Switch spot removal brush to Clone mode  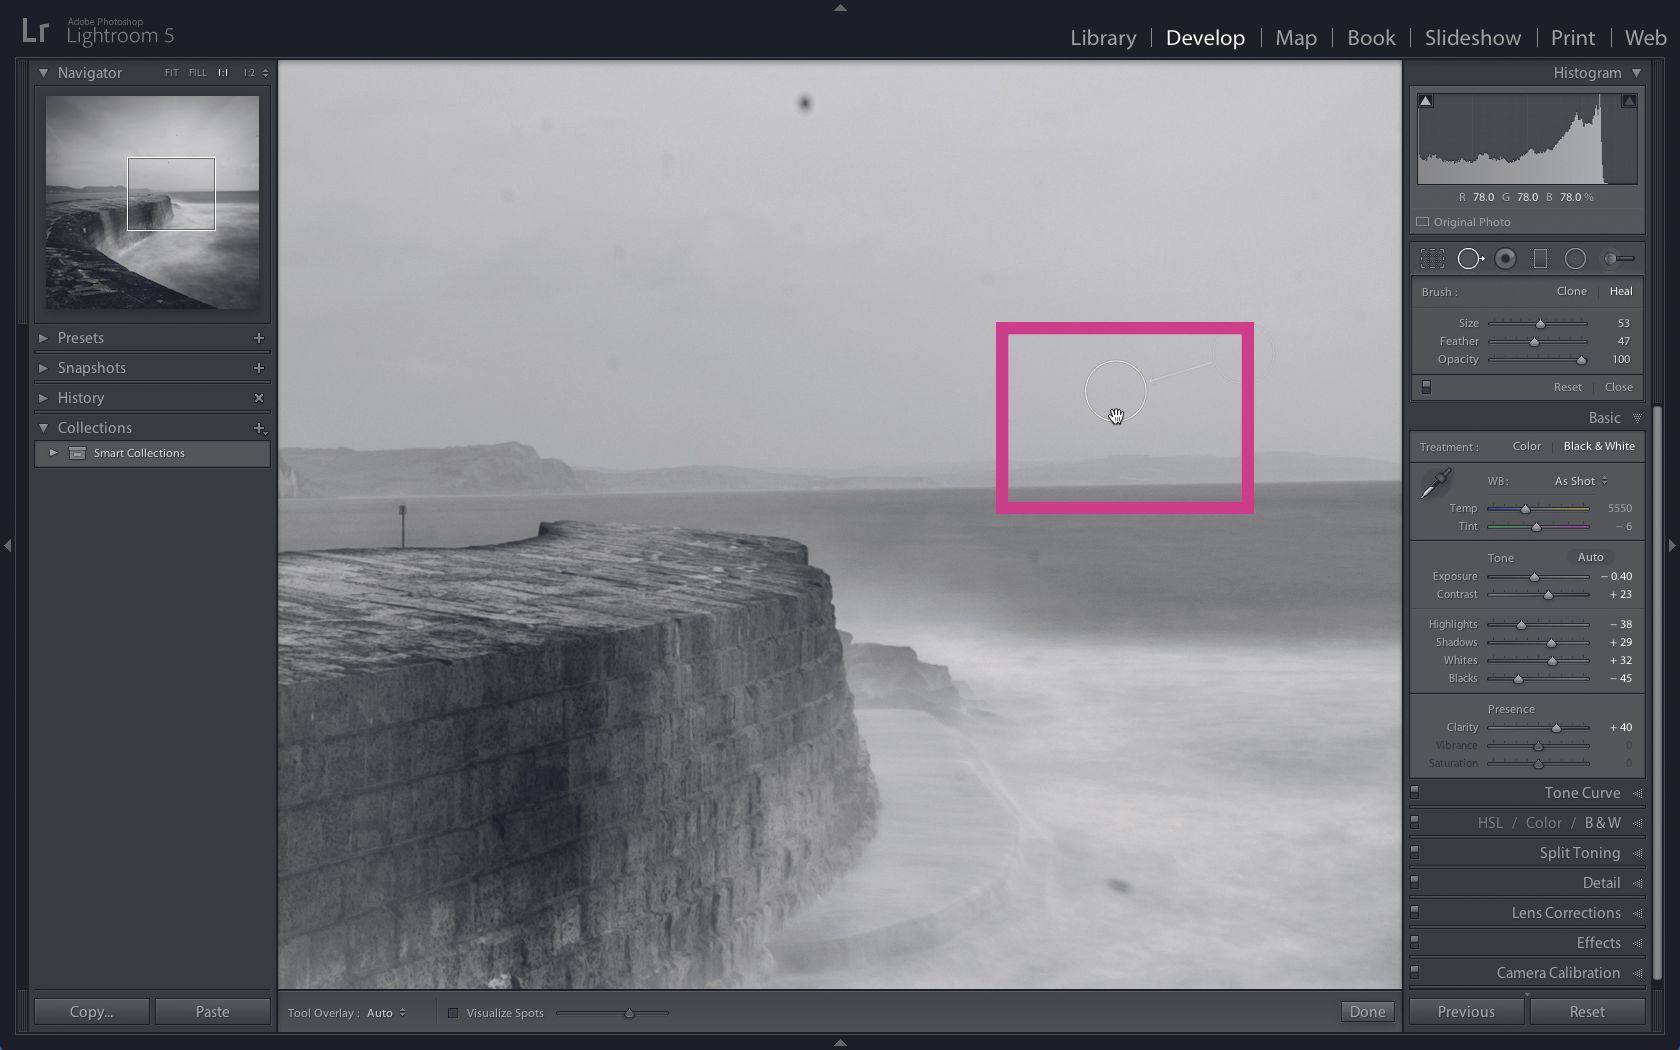click(x=1571, y=291)
